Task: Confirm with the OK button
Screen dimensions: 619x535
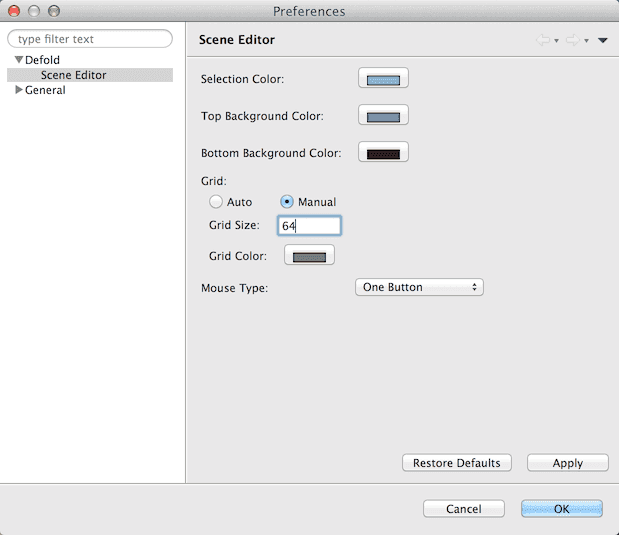Action: [x=561, y=509]
